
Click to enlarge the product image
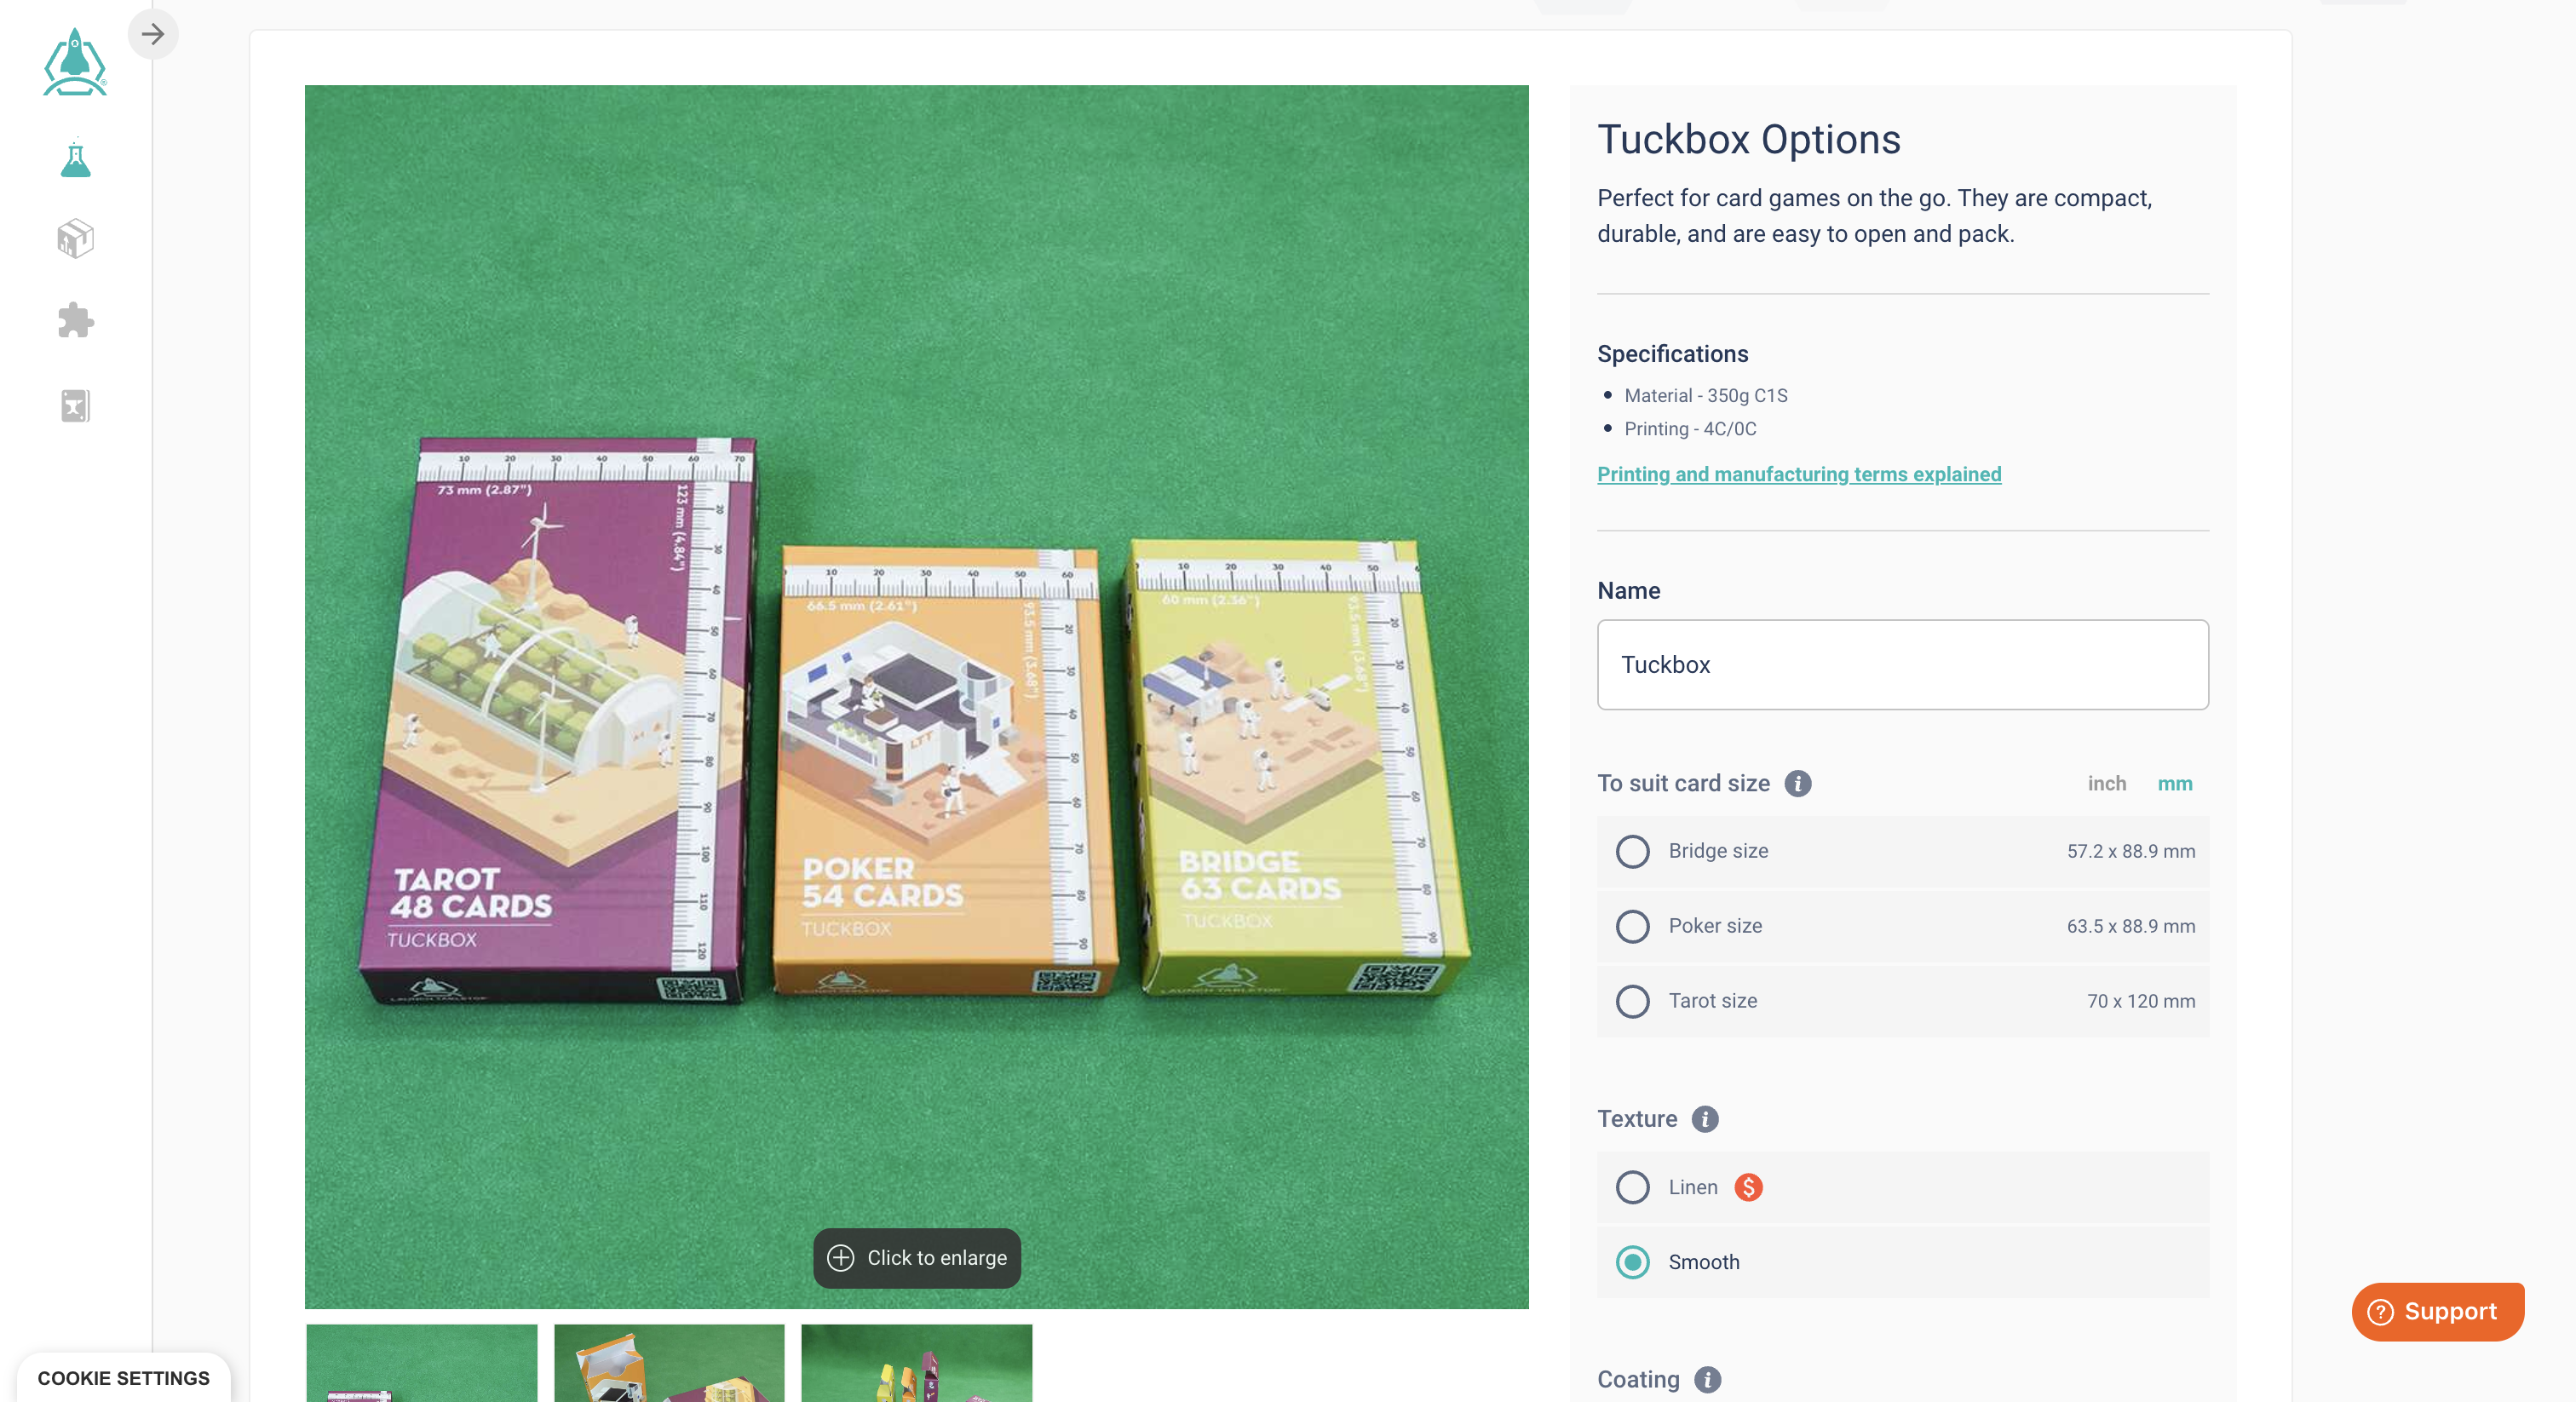pyautogui.click(x=917, y=1258)
